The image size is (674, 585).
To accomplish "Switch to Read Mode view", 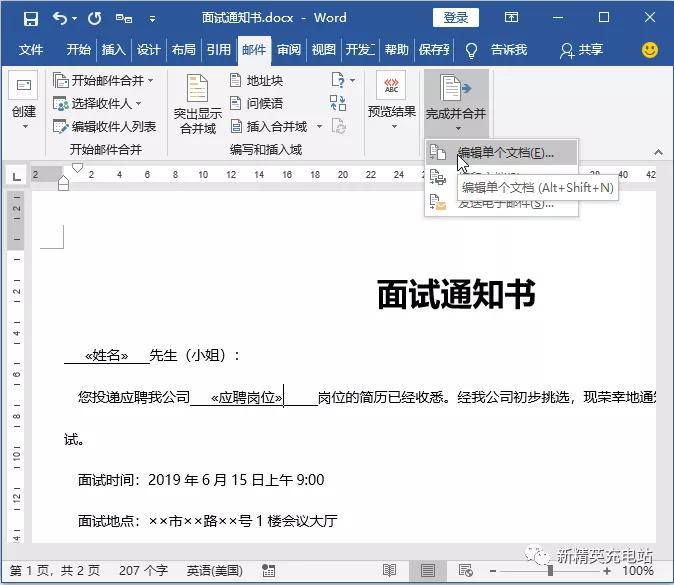I will (x=389, y=571).
